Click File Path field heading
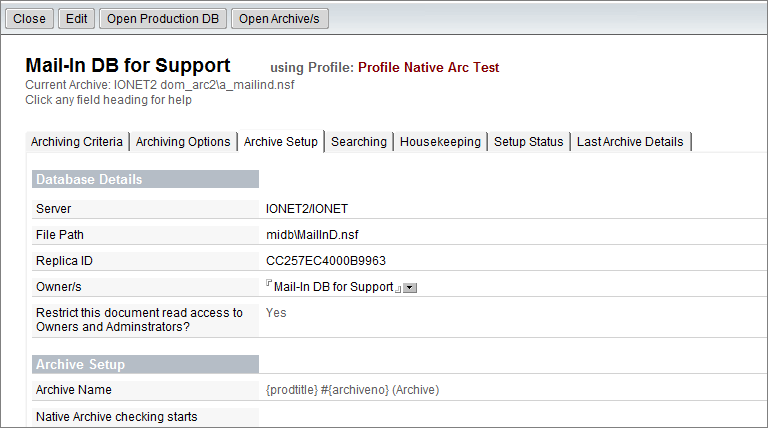The height and width of the screenshot is (428, 768). (60, 235)
